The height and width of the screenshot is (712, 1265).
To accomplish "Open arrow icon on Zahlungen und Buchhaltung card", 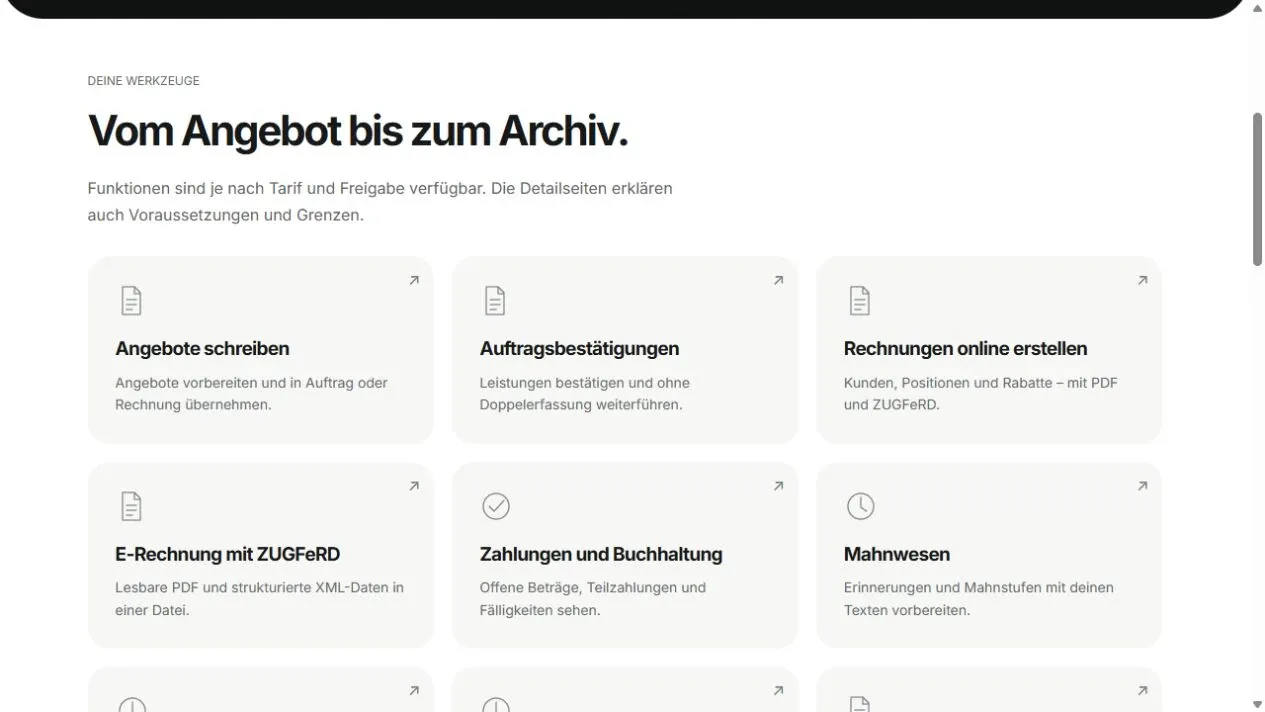I will pos(778,486).
